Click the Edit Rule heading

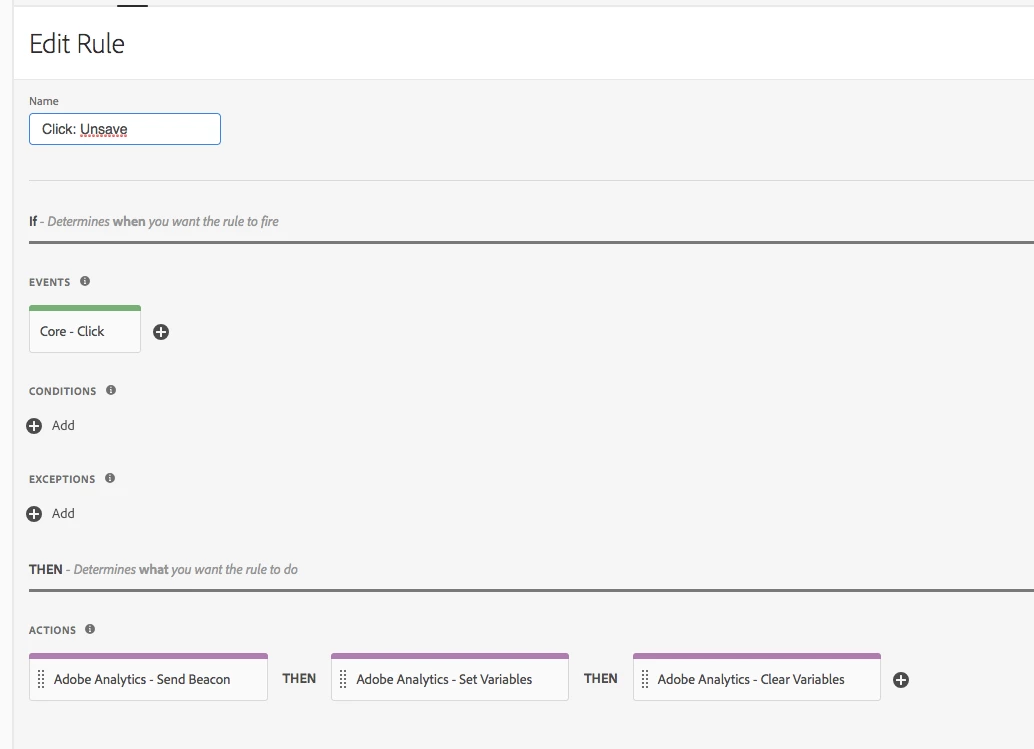point(77,44)
